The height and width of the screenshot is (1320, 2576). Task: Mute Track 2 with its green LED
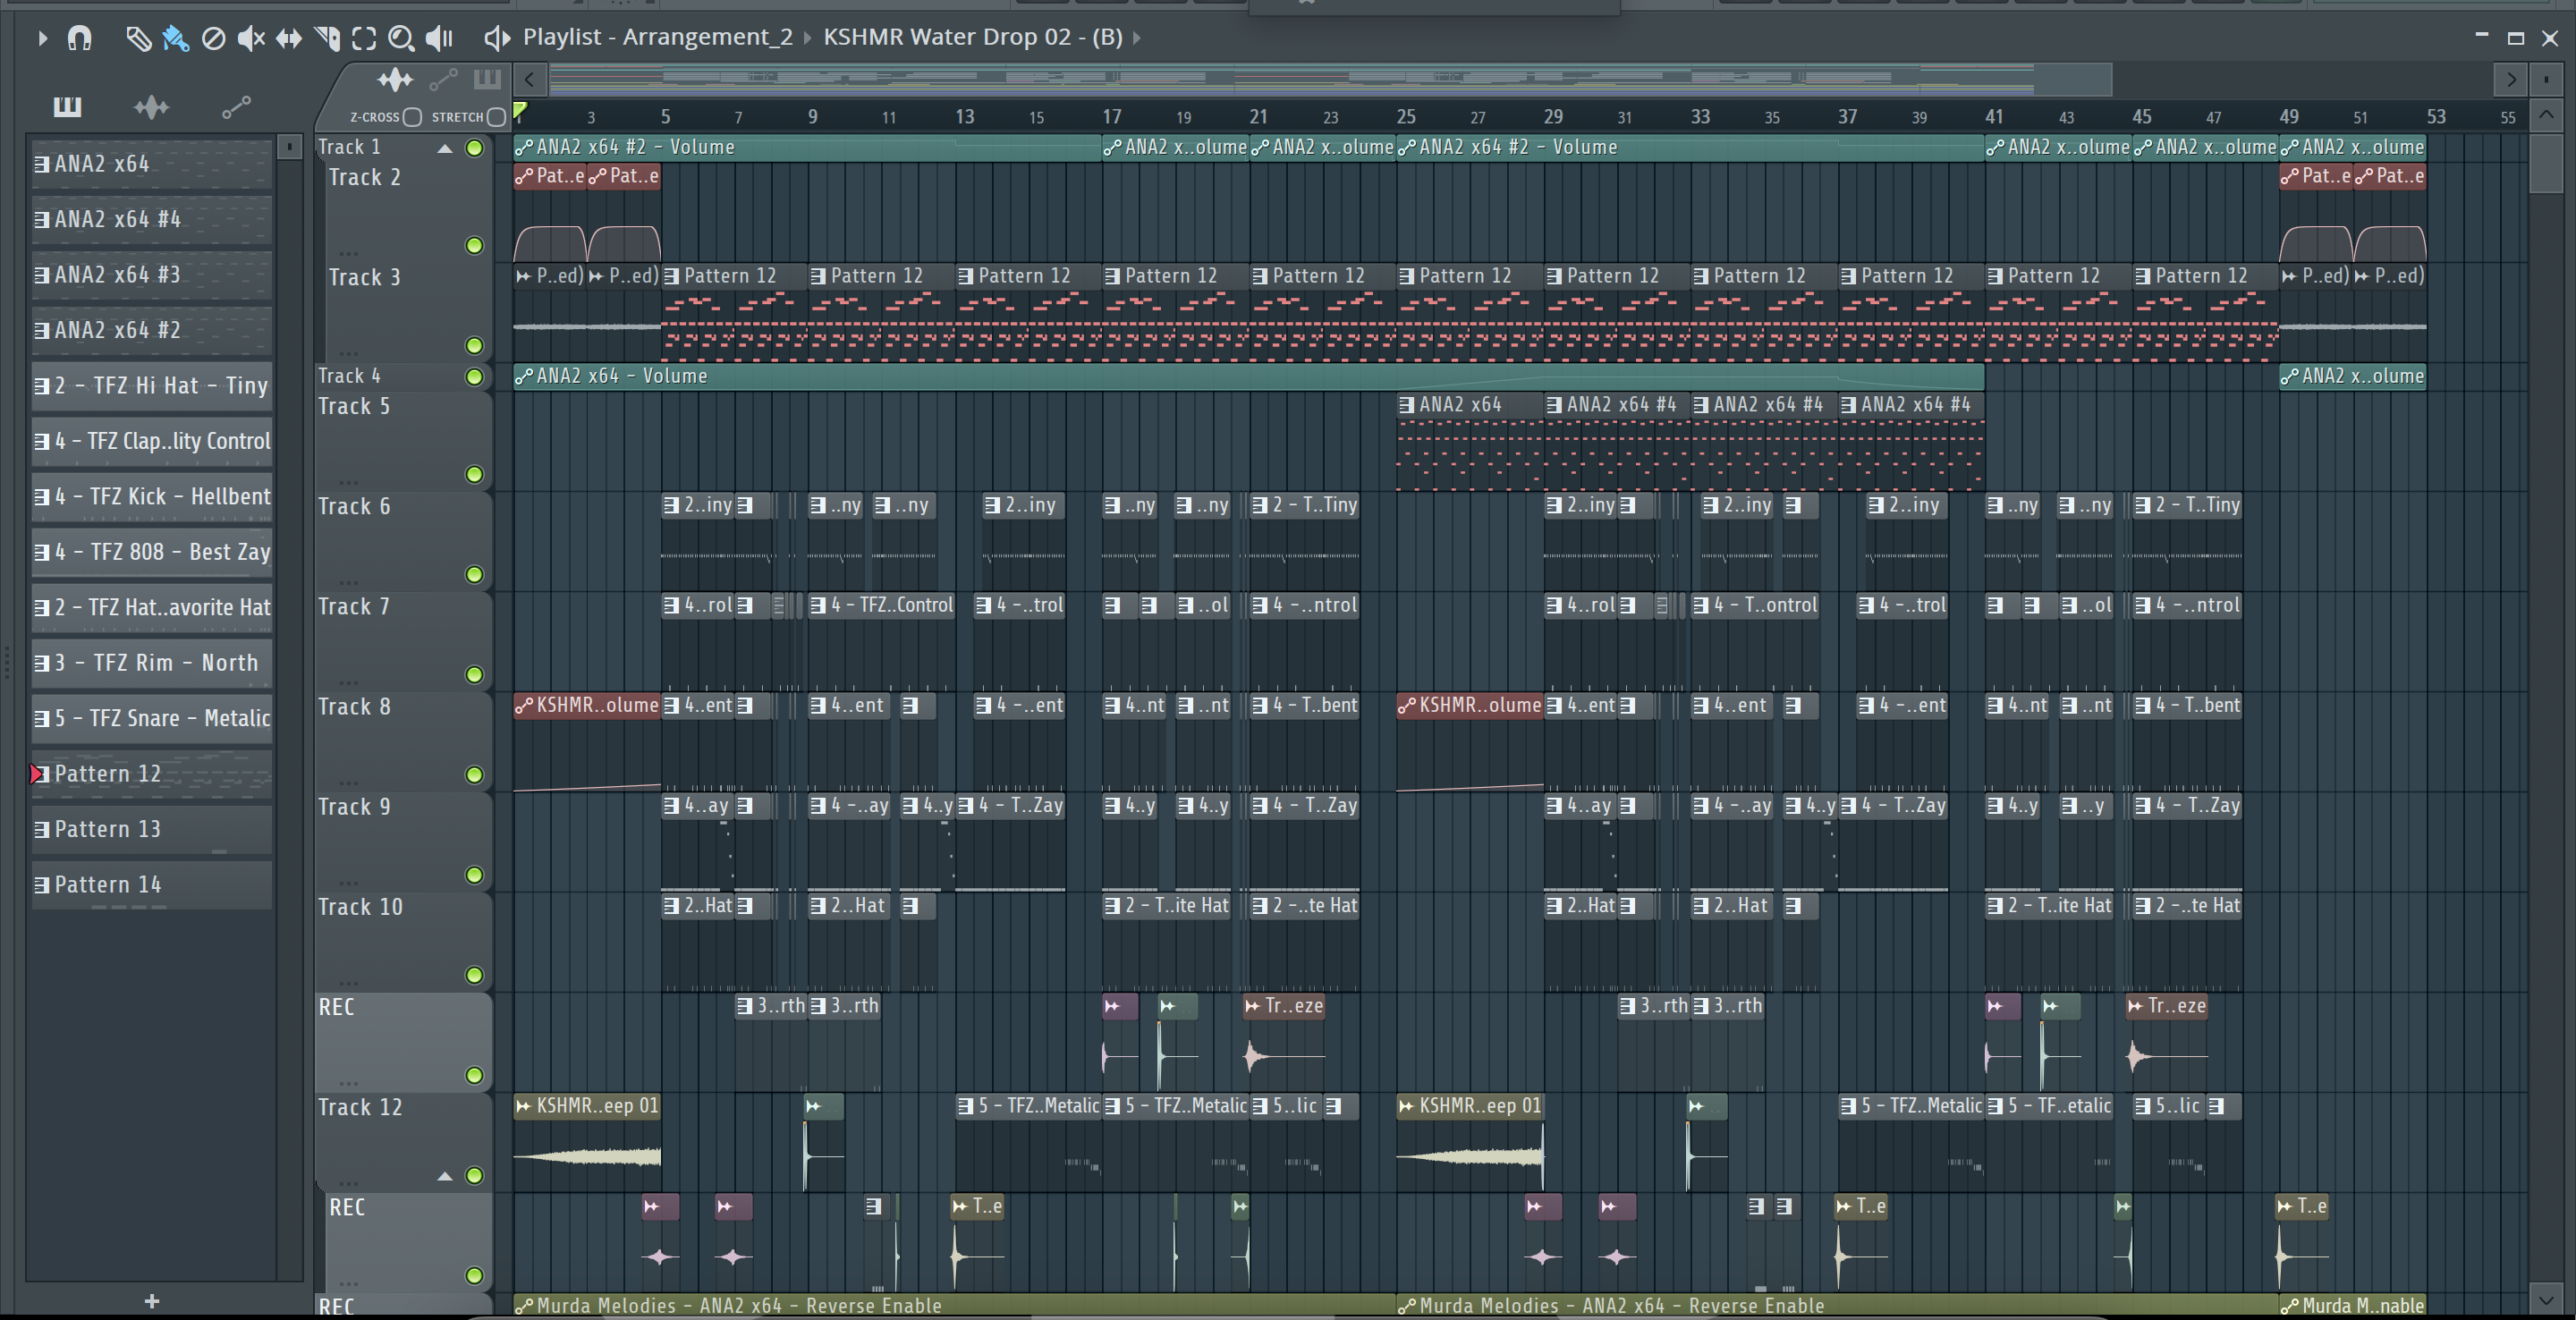(474, 245)
